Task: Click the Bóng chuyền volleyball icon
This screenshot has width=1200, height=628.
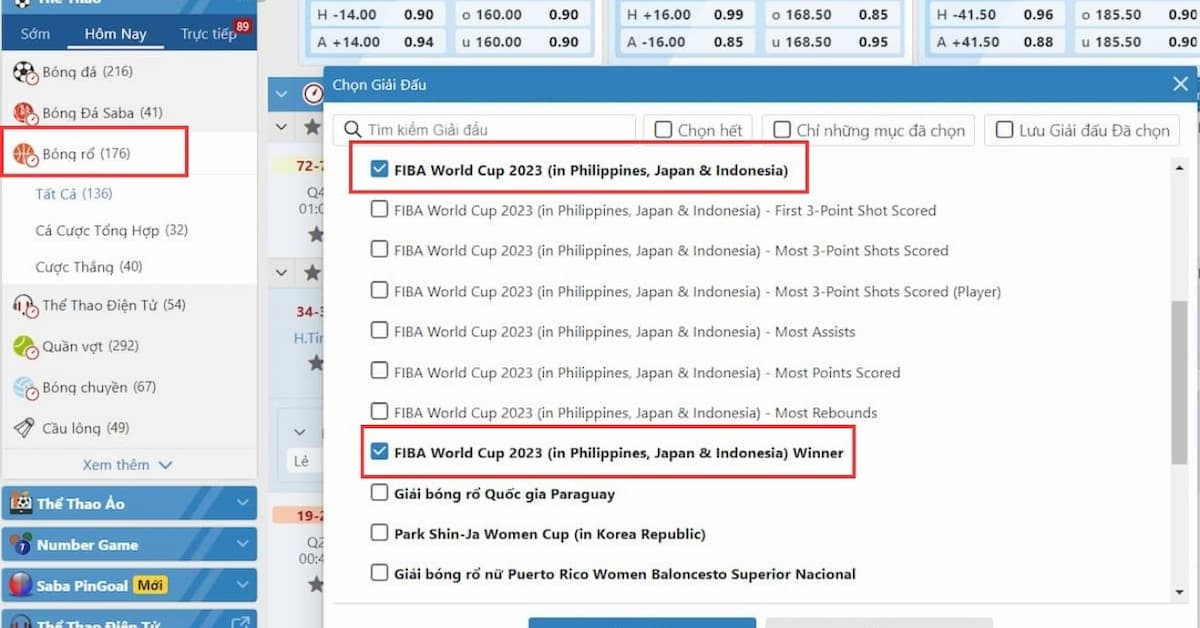Action: [23, 387]
